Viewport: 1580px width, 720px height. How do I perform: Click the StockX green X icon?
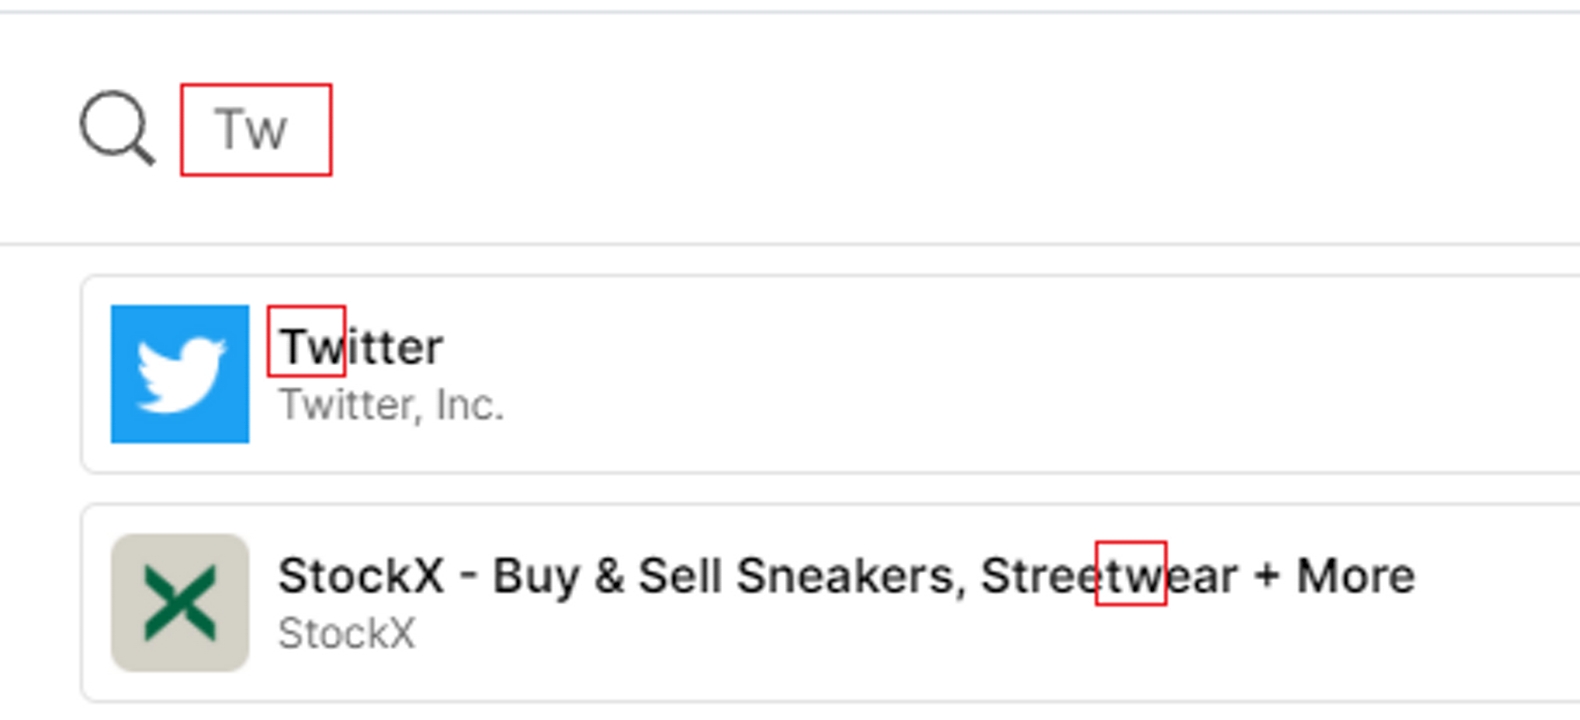pos(180,602)
